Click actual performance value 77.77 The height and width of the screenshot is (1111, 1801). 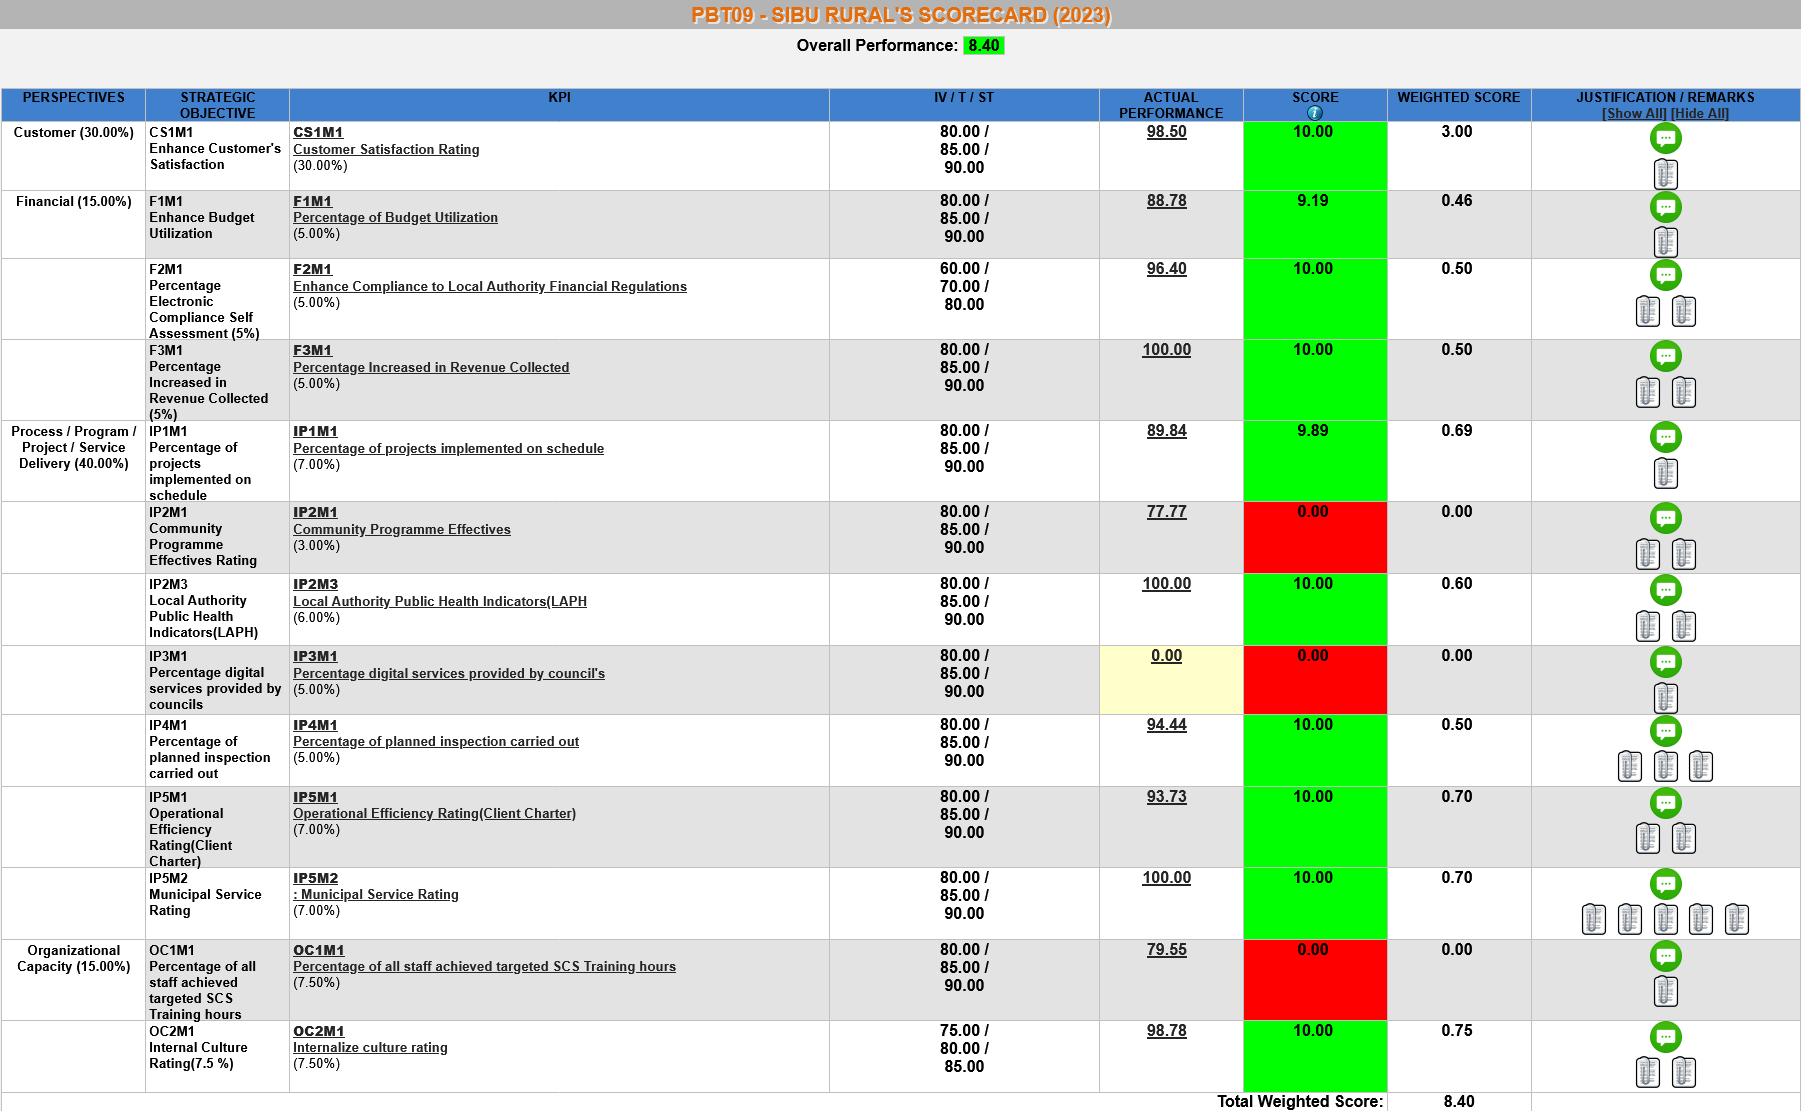tap(1166, 512)
